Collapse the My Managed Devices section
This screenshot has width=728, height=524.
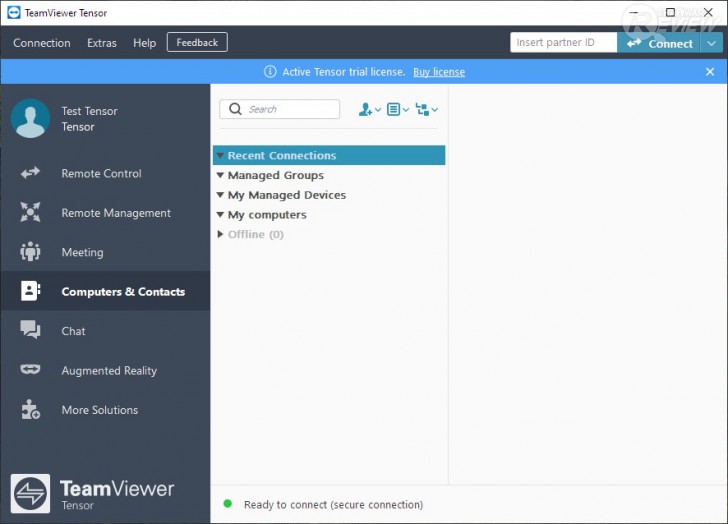pos(220,195)
